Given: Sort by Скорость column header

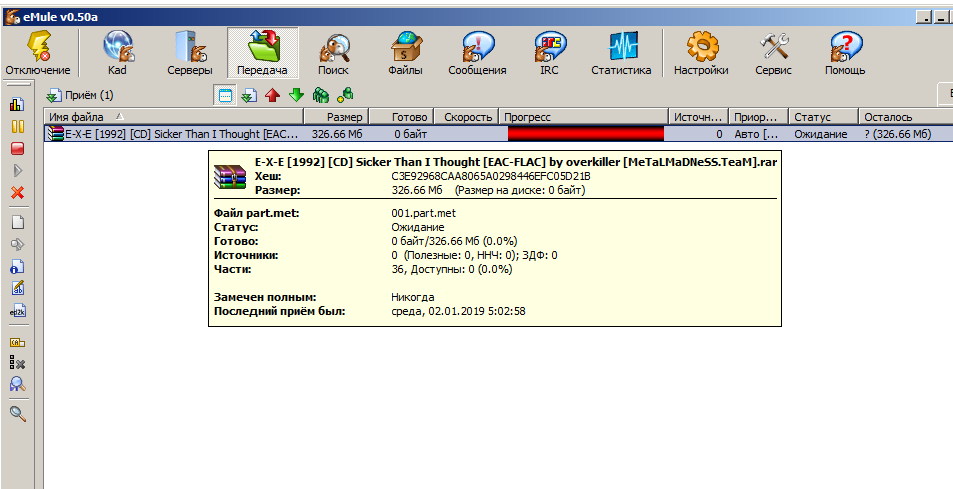Looking at the screenshot, I should [x=466, y=117].
